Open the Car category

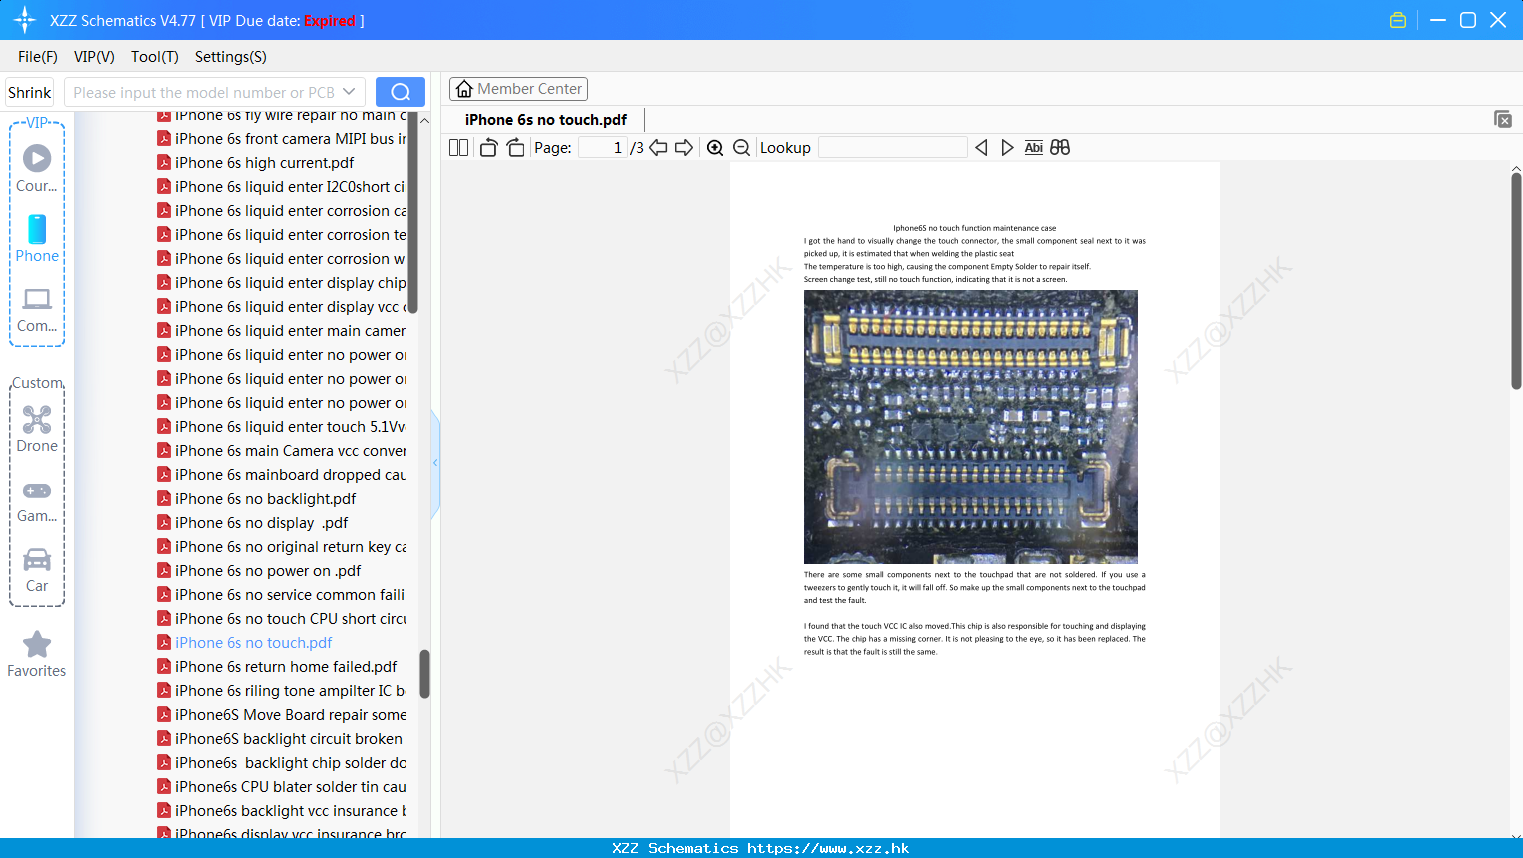pos(37,570)
